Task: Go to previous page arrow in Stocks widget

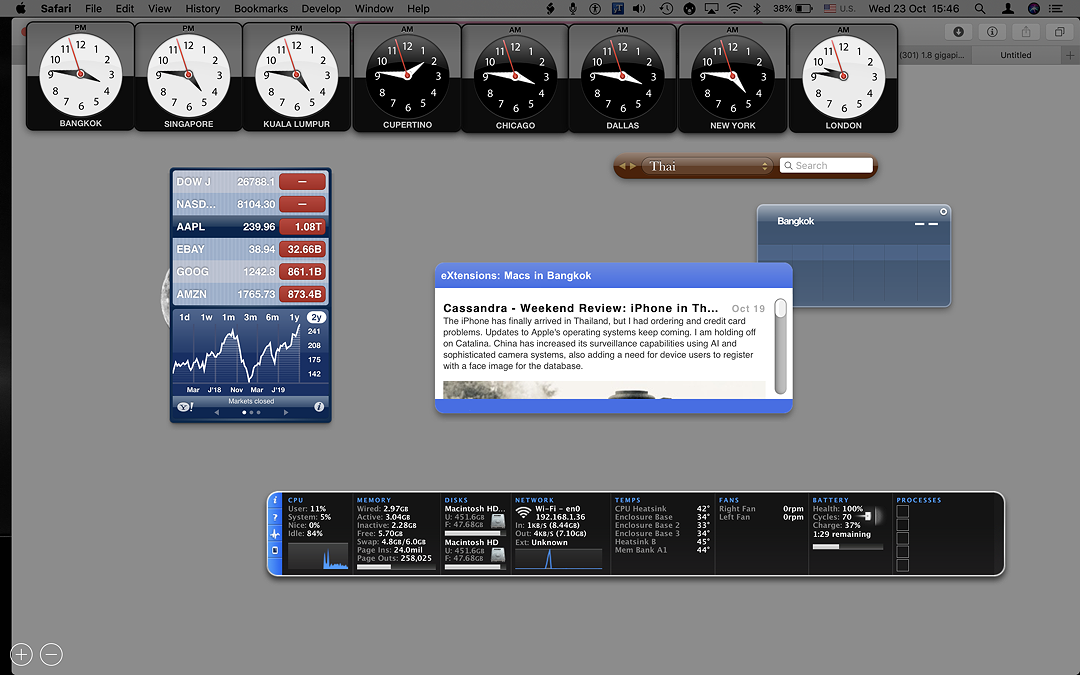Action: tap(217, 413)
